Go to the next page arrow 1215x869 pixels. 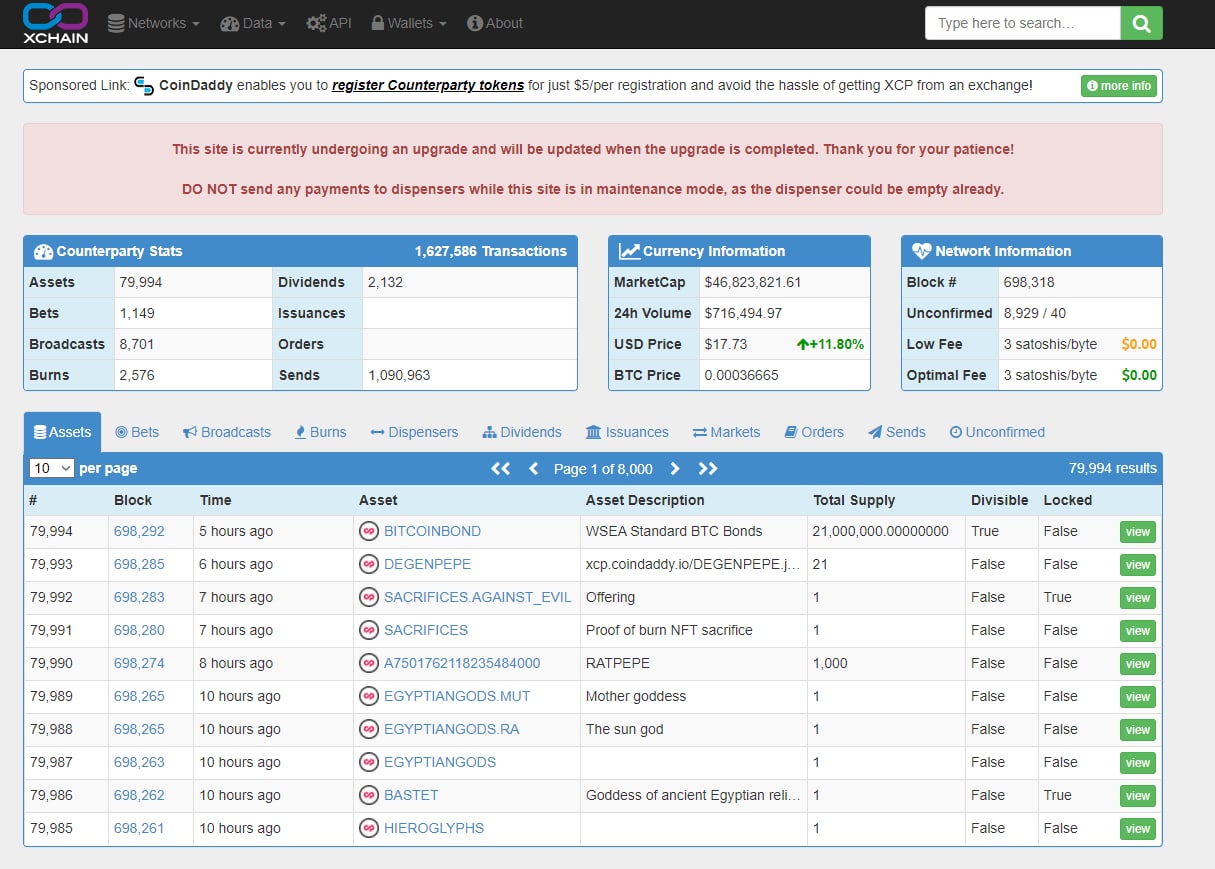tap(675, 468)
